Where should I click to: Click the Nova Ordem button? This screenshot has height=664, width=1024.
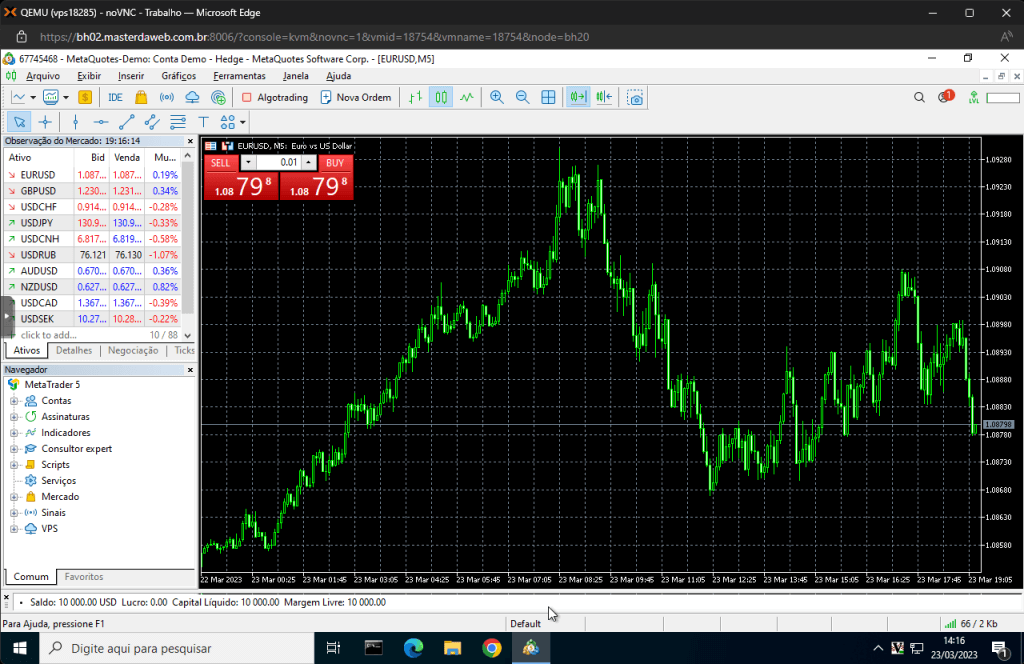(x=356, y=97)
